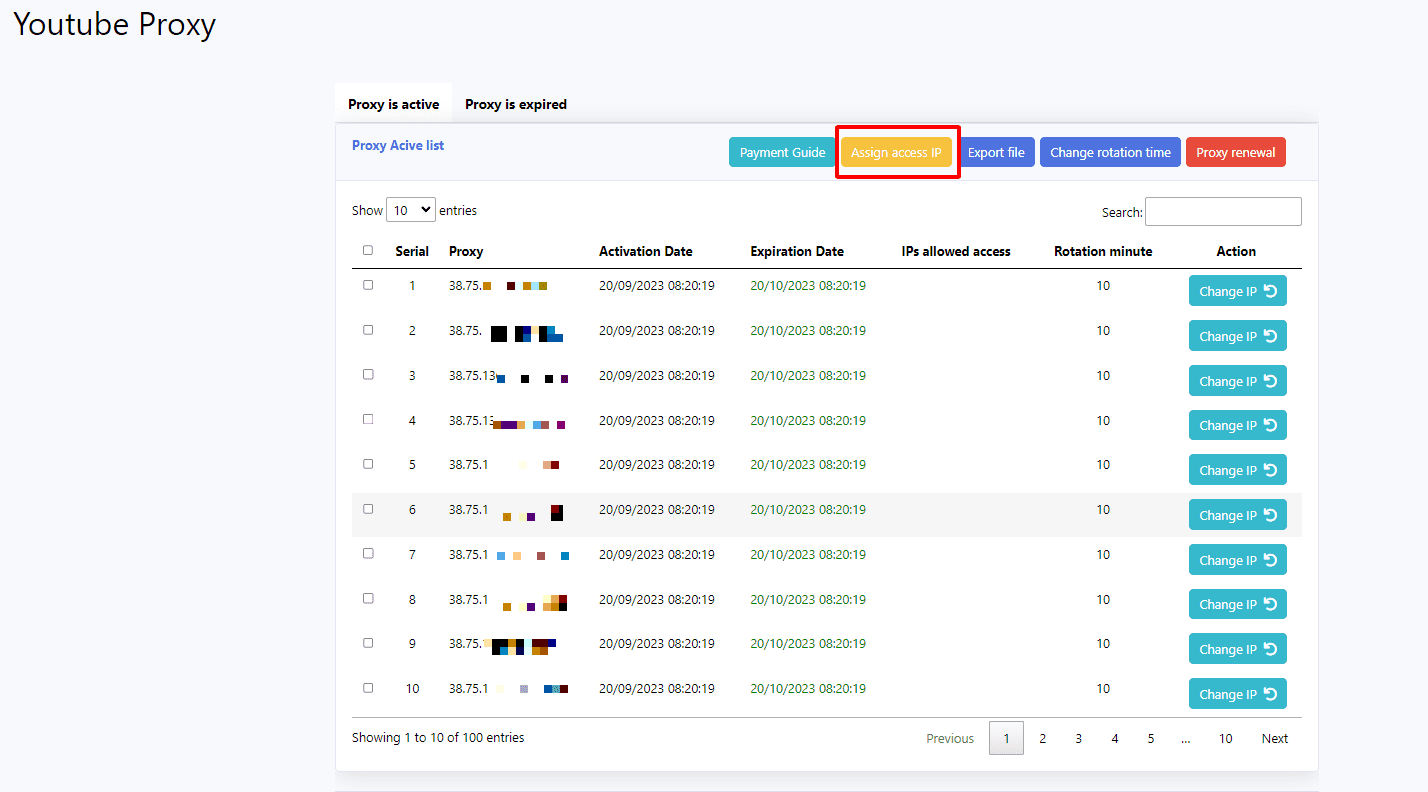Image resolution: width=1428 pixels, height=792 pixels.
Task: Click the red Proxy renewal button
Action: 1236,152
